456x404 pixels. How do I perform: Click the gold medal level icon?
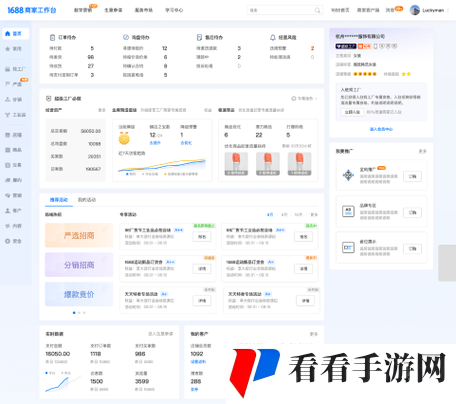pos(124,138)
